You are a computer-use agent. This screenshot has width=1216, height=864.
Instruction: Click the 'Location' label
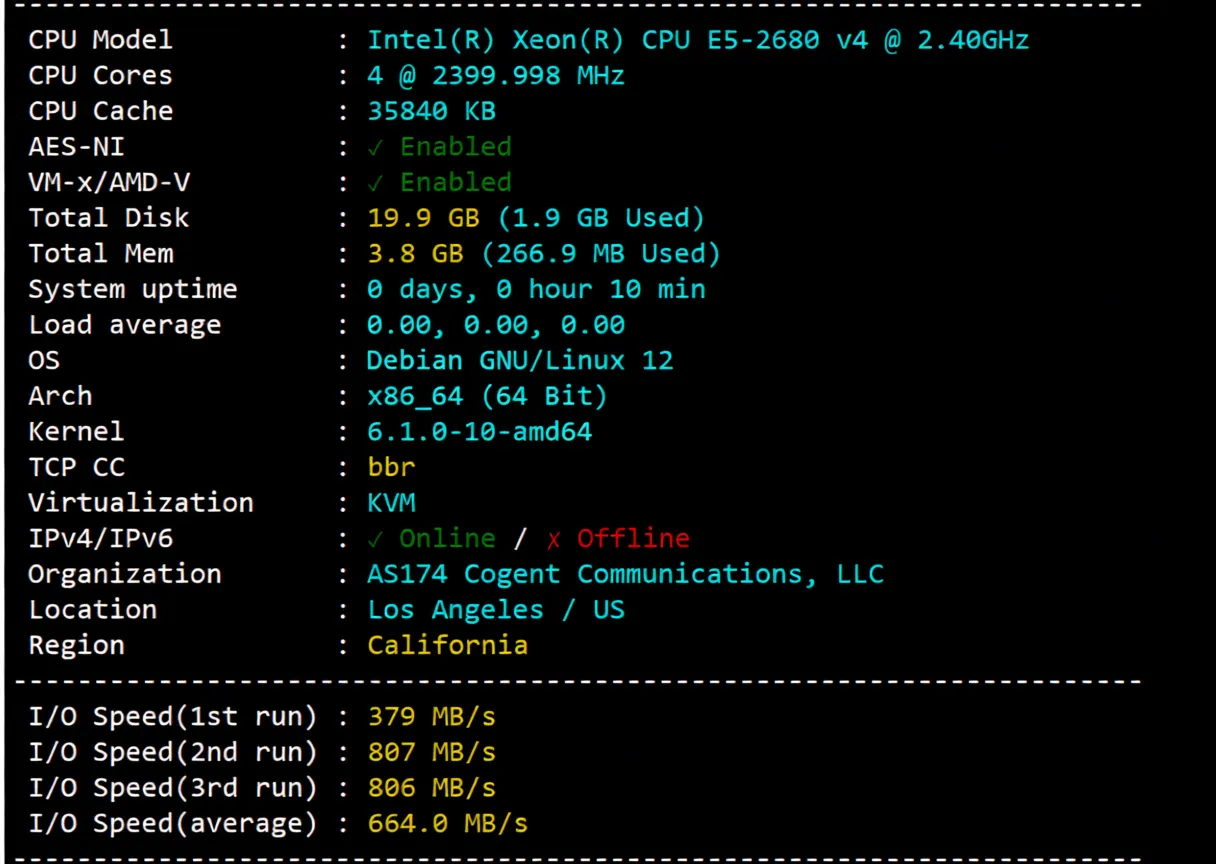tap(92, 610)
